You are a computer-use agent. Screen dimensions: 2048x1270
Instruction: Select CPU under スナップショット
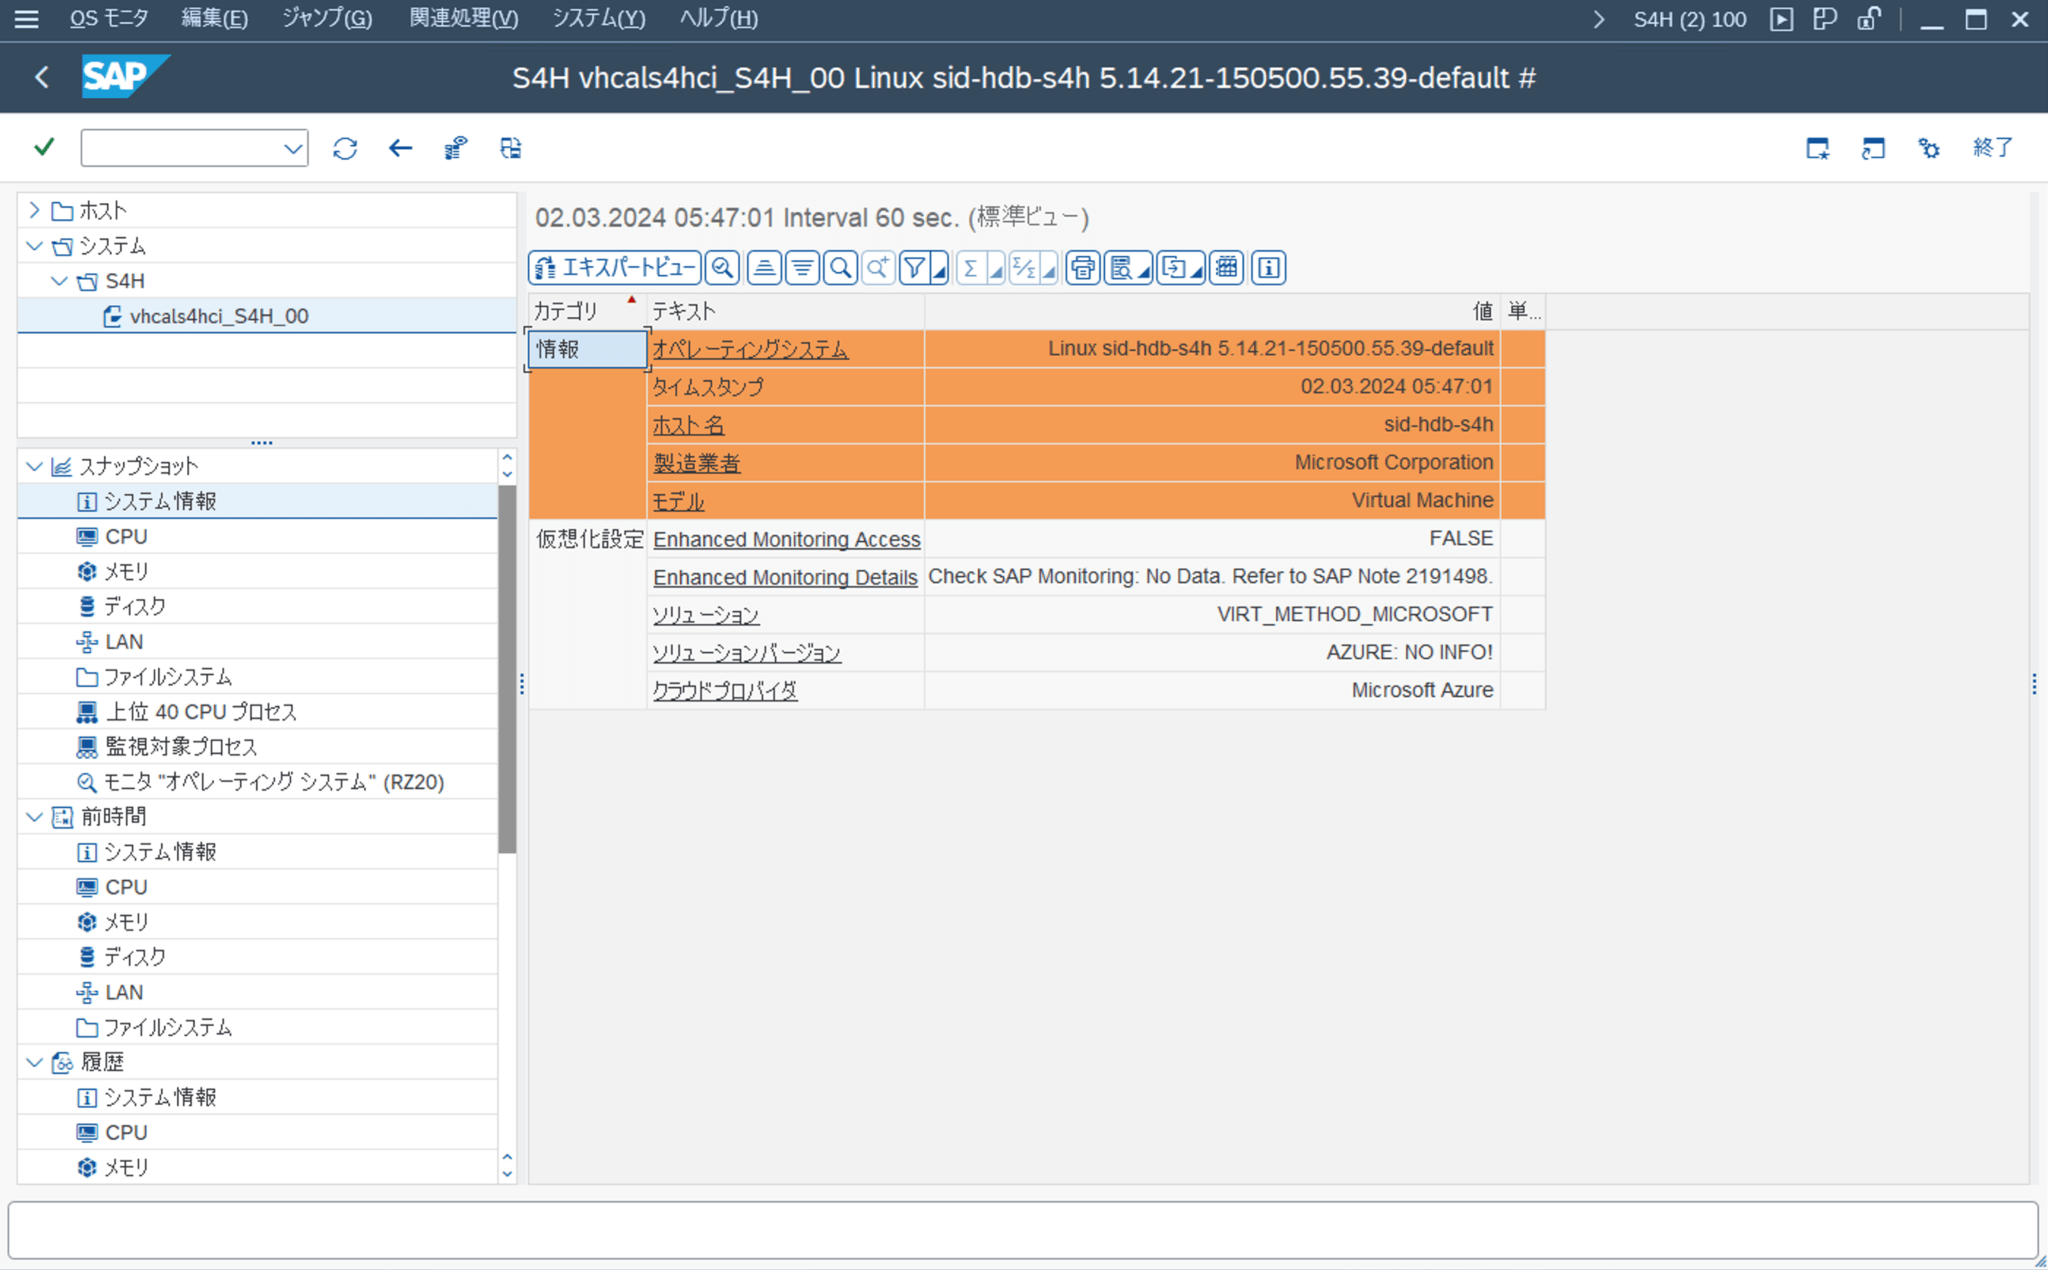(126, 536)
